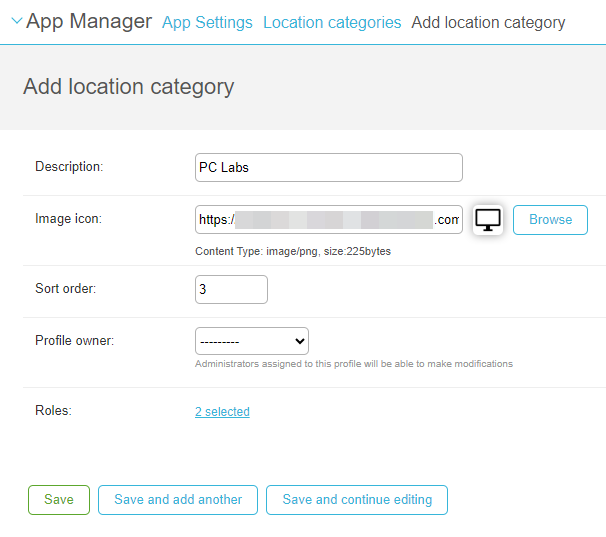Click the 'Add location category' page title
This screenshot has height=537, width=606.
[x=129, y=87]
